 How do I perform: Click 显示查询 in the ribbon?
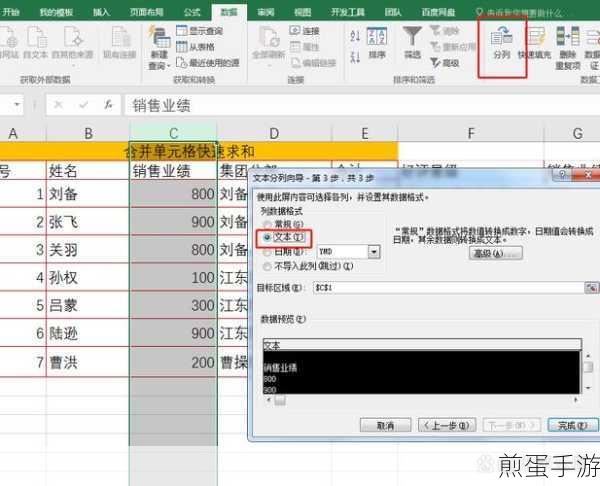coord(199,31)
